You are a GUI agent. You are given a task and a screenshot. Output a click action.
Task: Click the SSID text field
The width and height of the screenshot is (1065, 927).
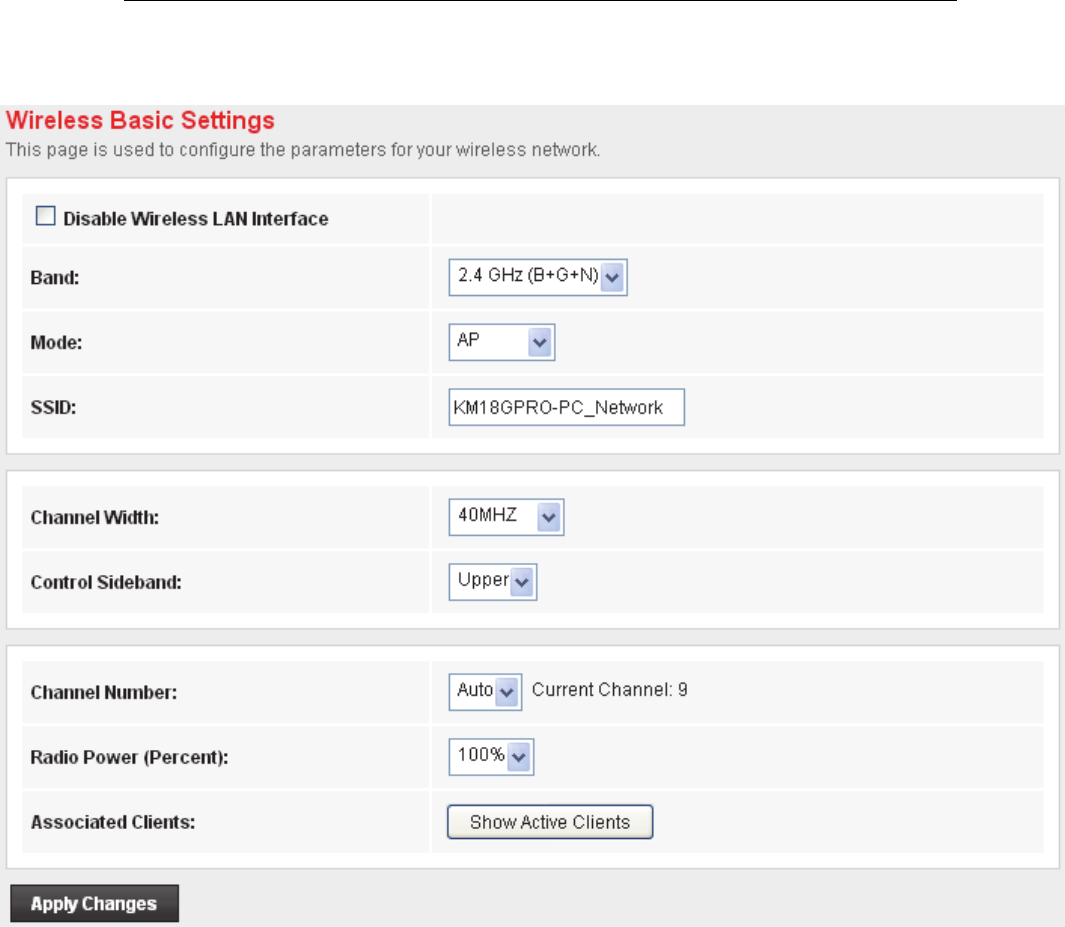pos(566,408)
